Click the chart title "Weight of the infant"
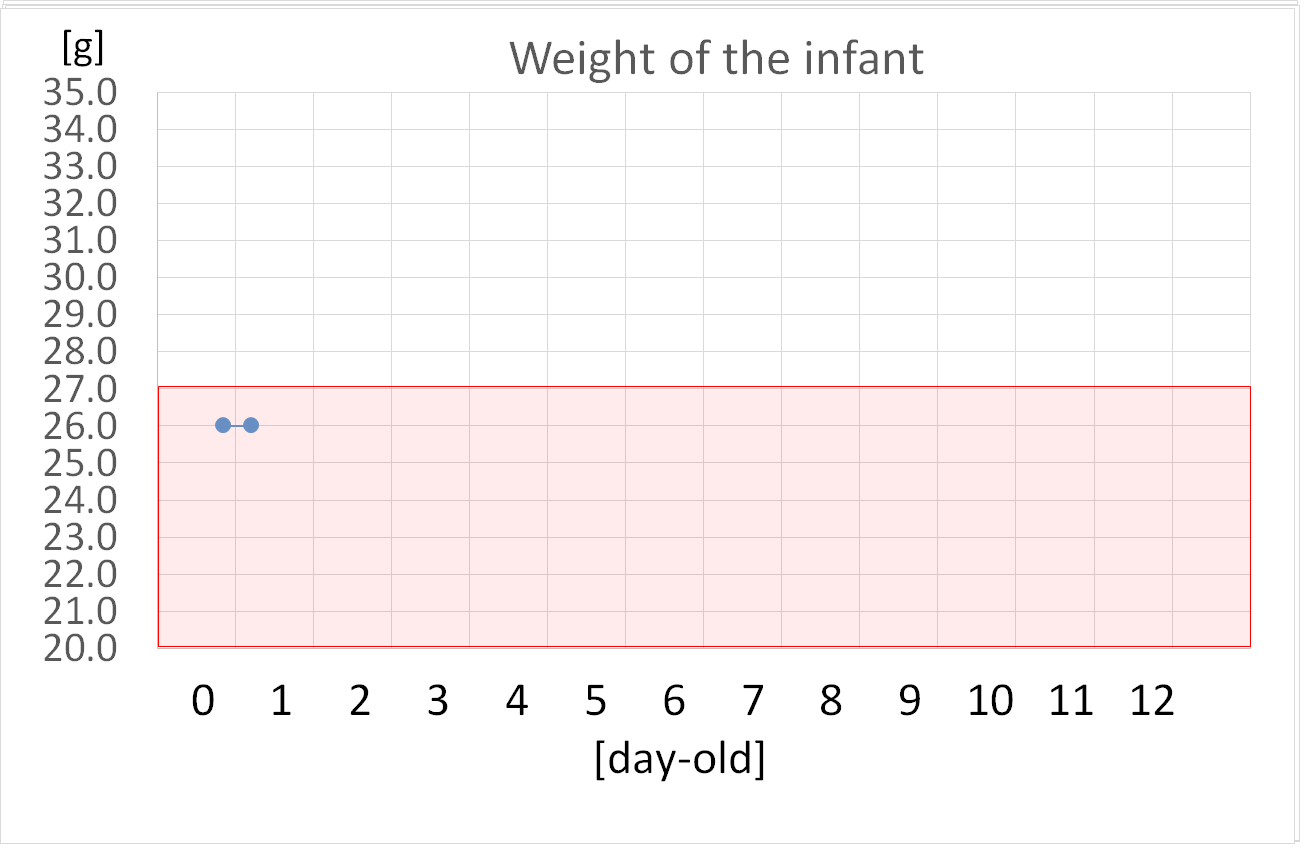The height and width of the screenshot is (852, 1304). (x=716, y=59)
